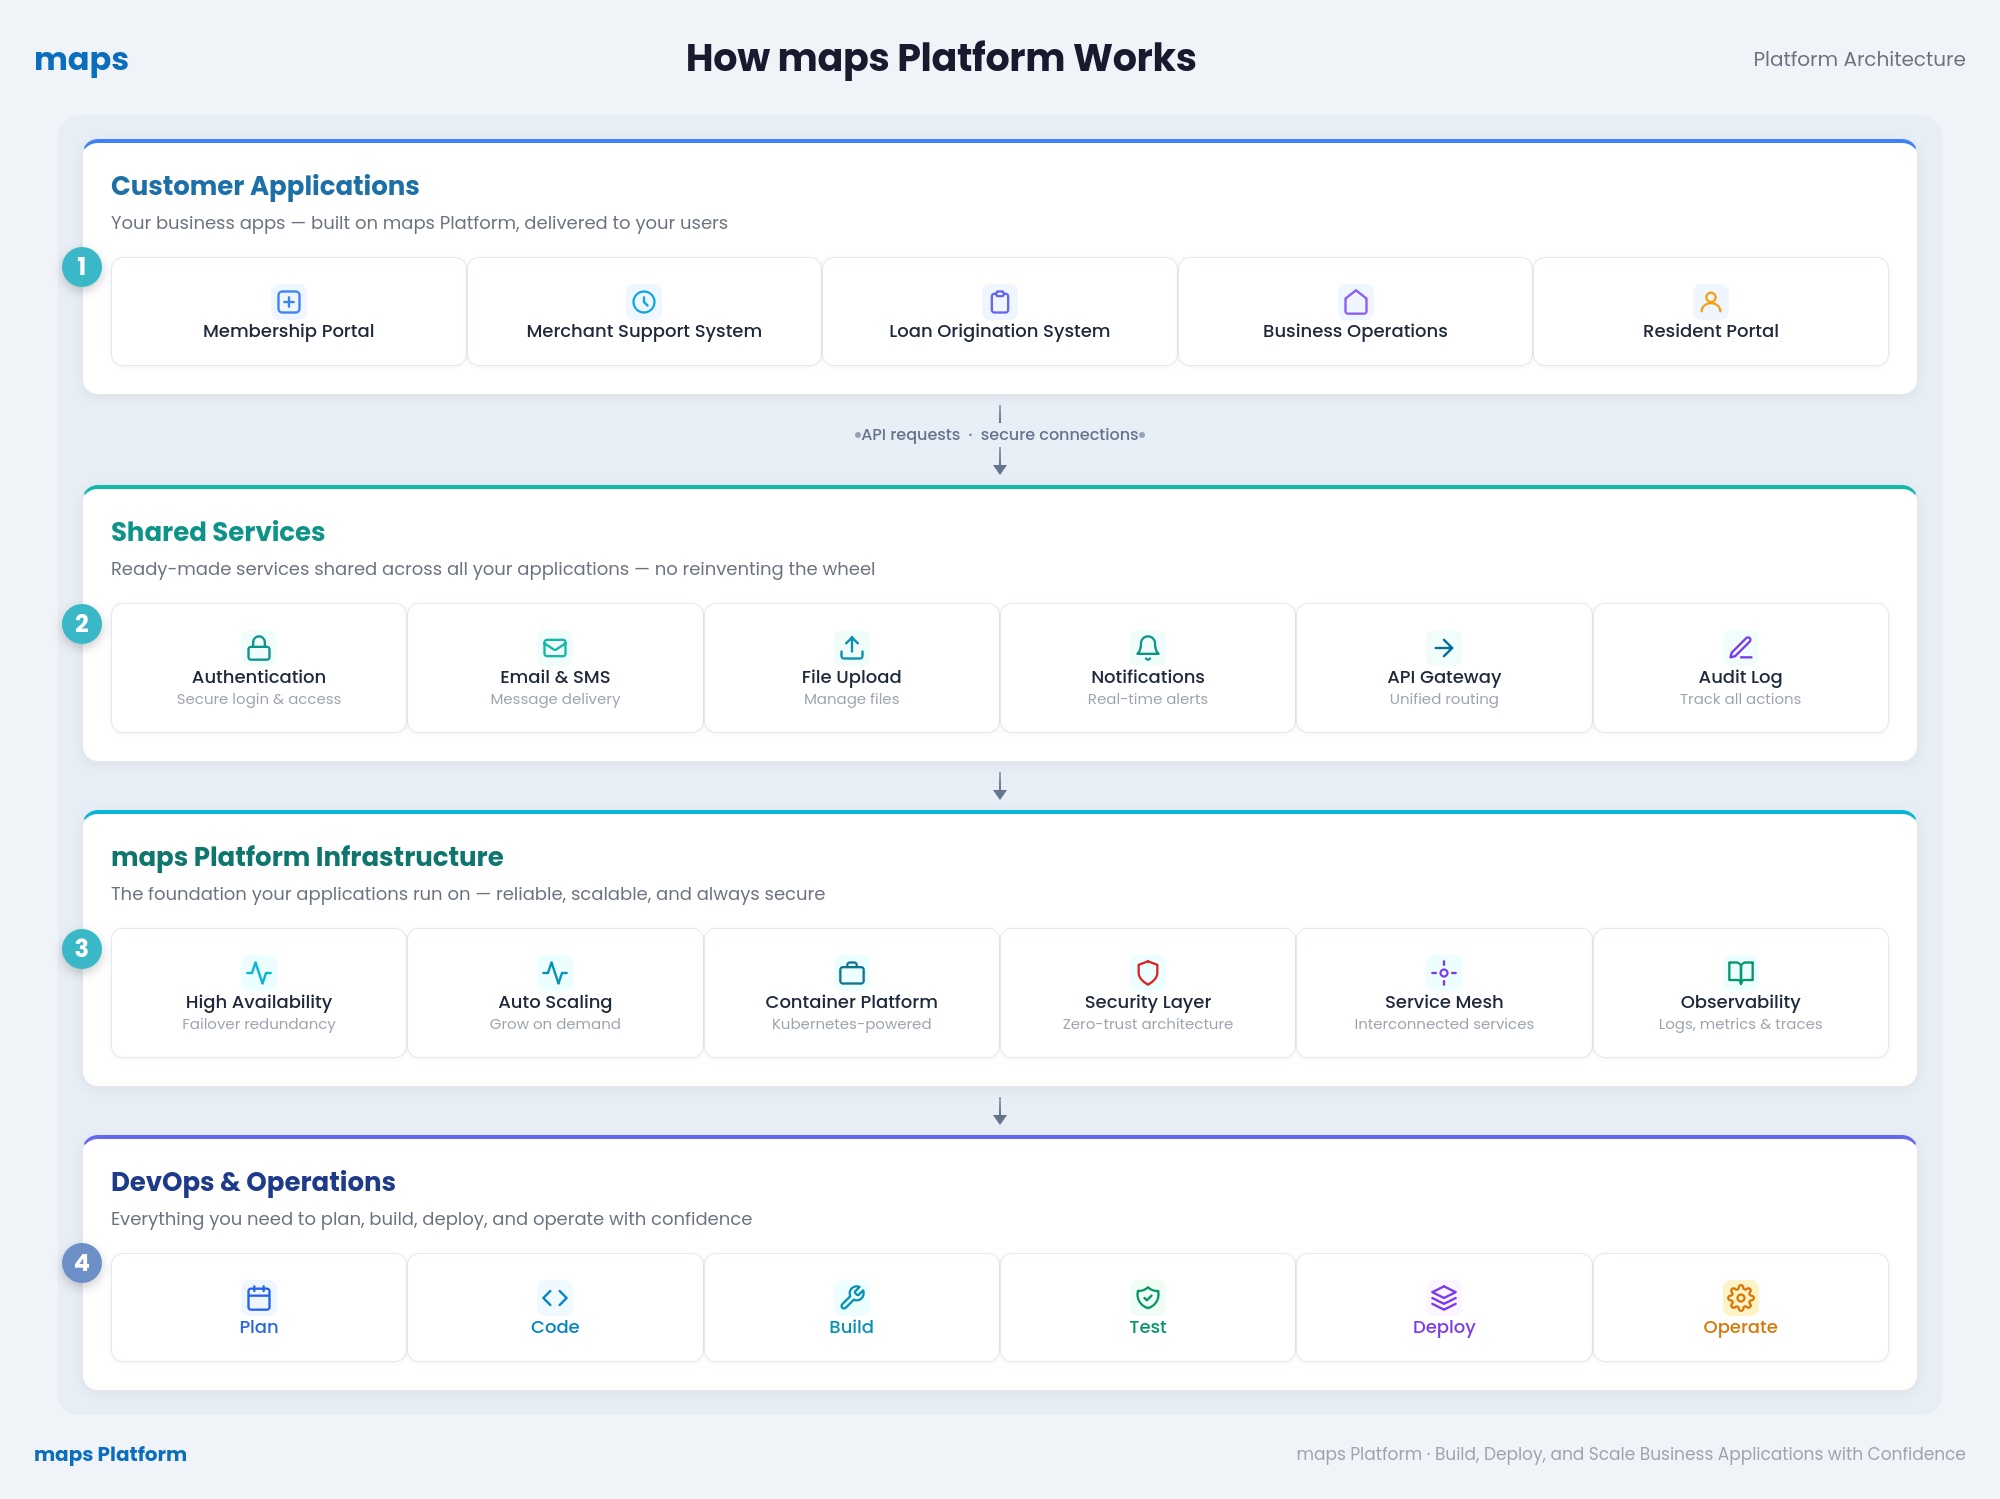
Task: Click the Container Platform icon
Action: tap(851, 972)
